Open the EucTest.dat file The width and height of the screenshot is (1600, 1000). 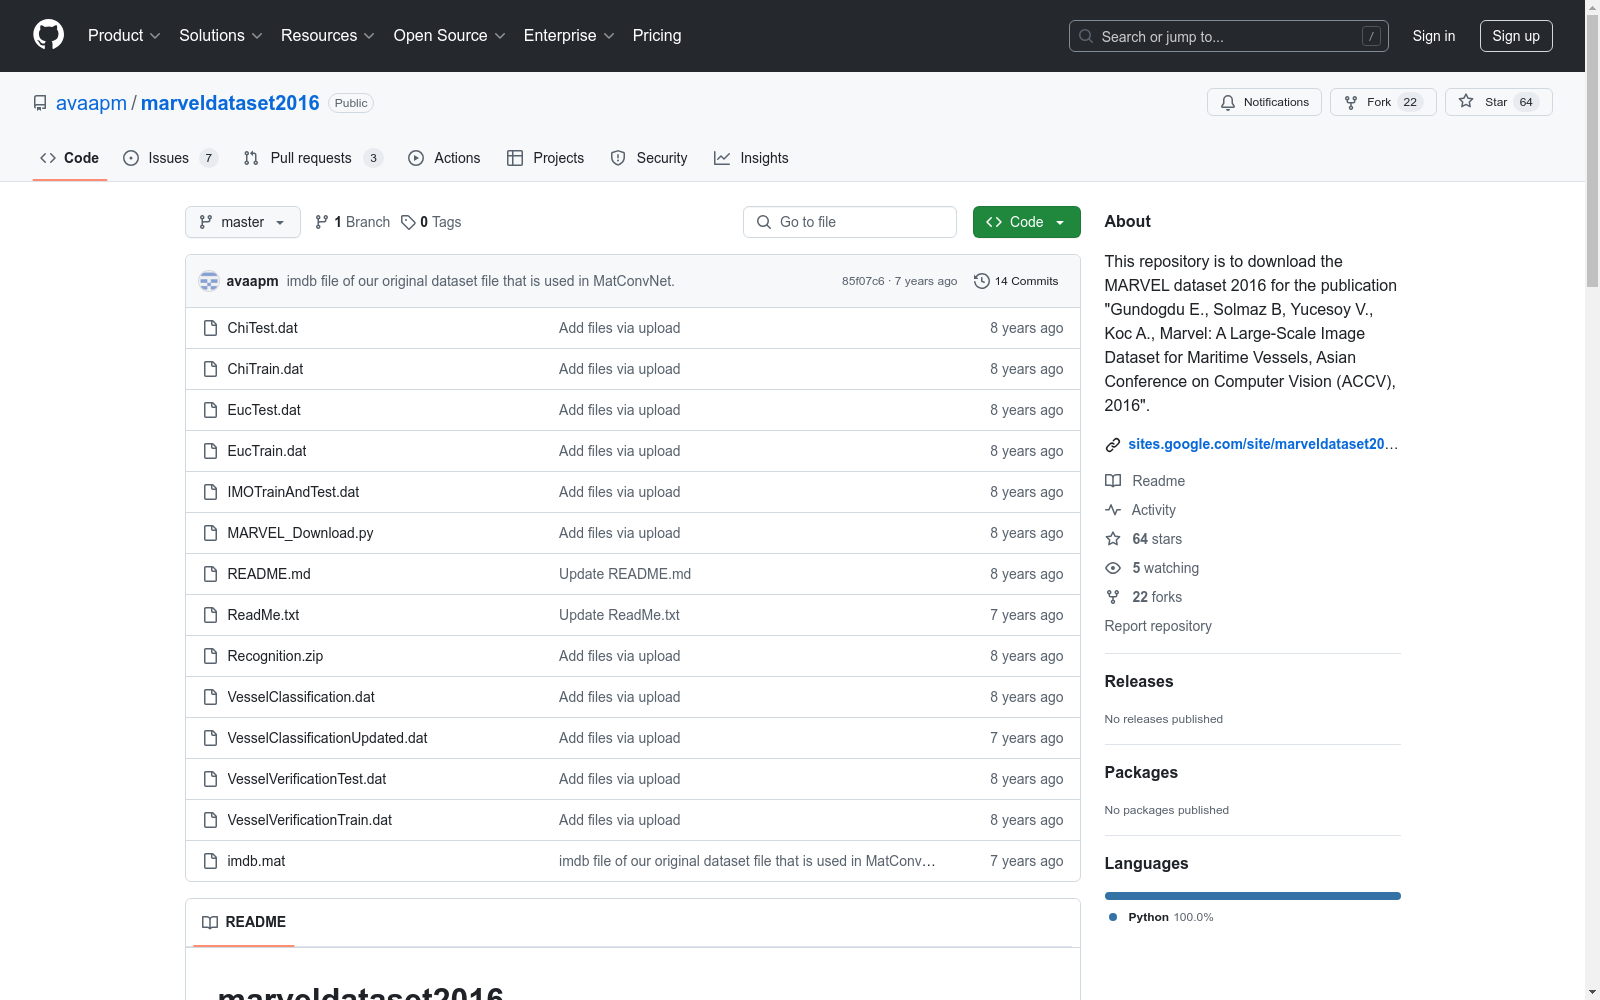pos(264,410)
